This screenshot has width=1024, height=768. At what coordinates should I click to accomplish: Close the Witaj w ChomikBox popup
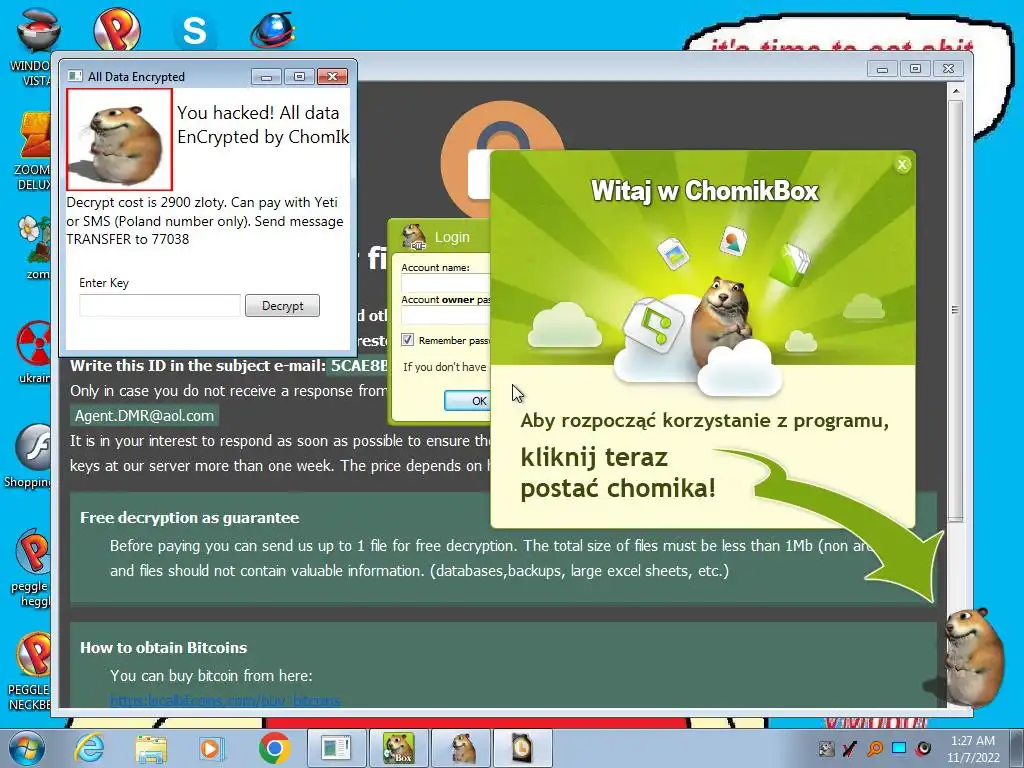(902, 165)
